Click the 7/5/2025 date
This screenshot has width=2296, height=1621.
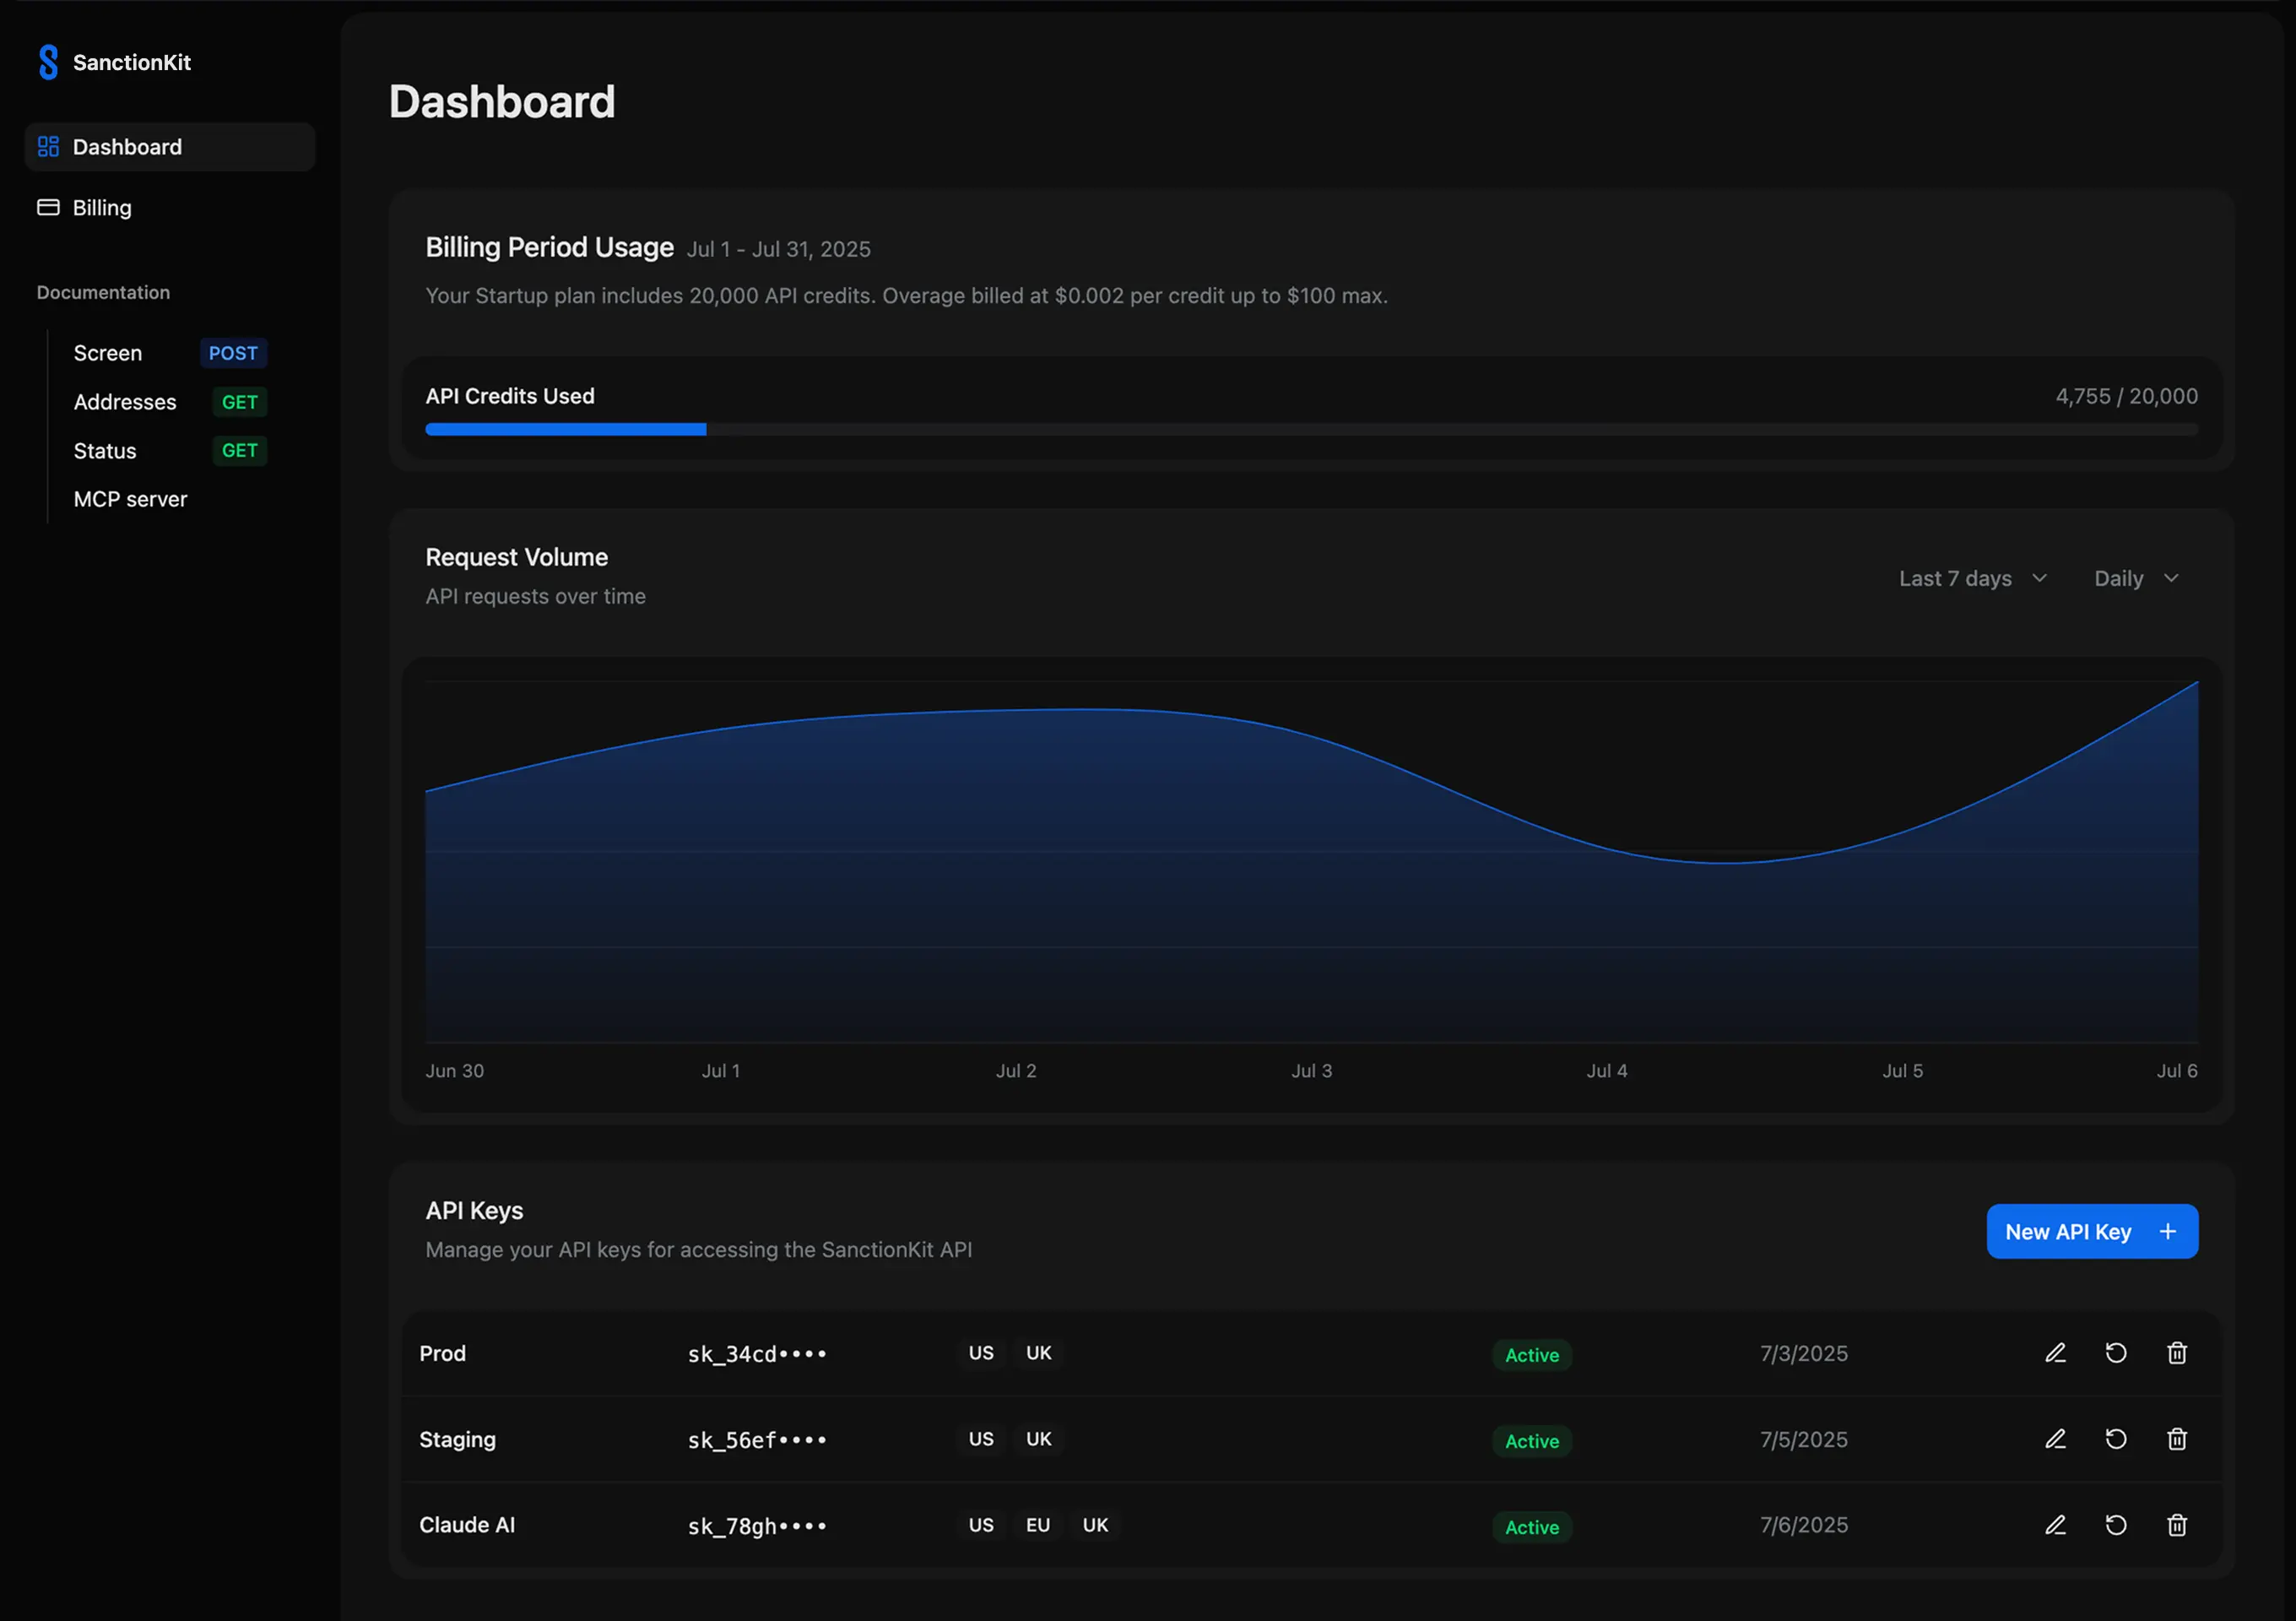1804,1439
